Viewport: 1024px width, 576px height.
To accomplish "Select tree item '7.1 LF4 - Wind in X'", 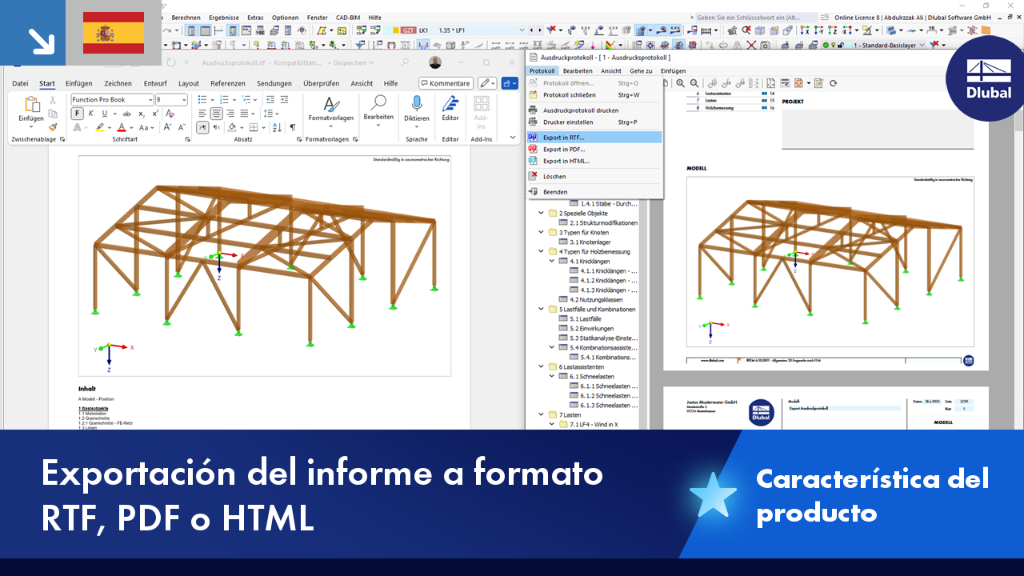I will (x=593, y=424).
